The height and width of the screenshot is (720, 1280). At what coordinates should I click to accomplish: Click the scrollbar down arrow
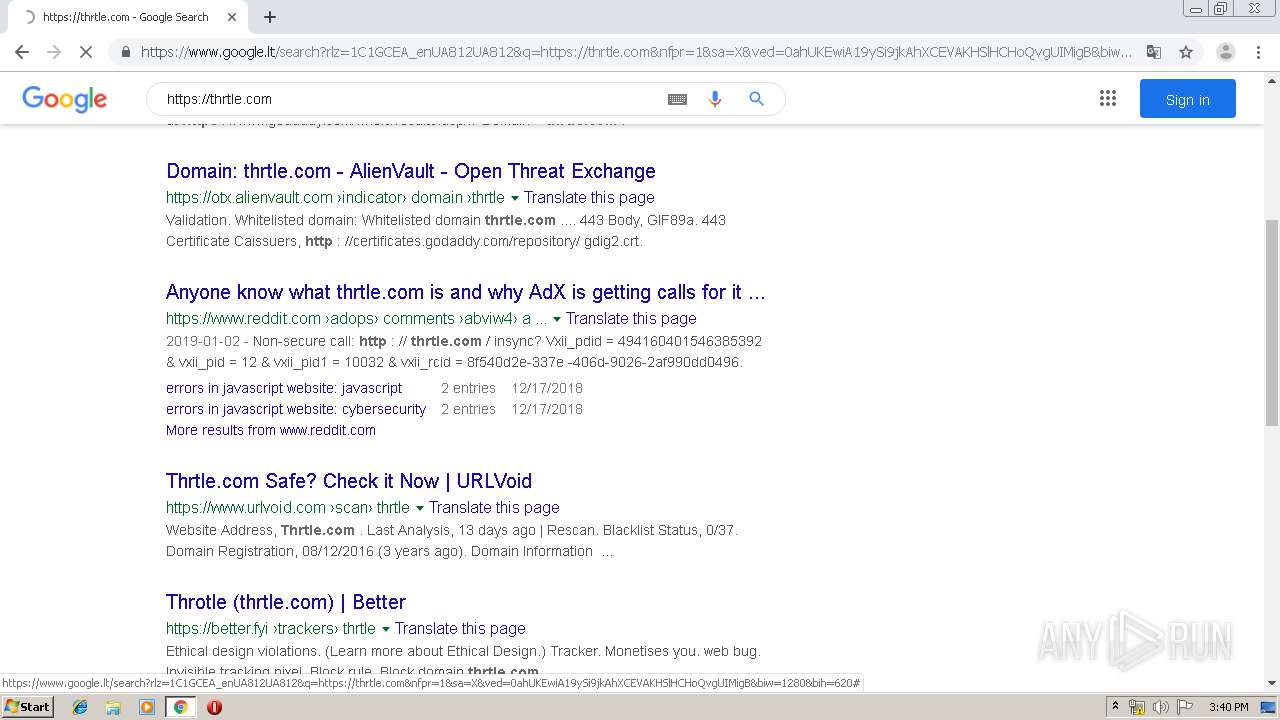click(1272, 684)
